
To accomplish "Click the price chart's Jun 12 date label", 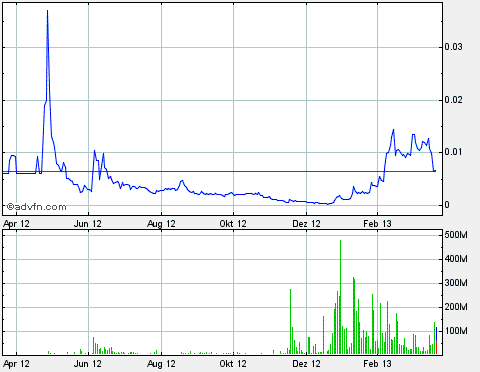I will [x=88, y=223].
